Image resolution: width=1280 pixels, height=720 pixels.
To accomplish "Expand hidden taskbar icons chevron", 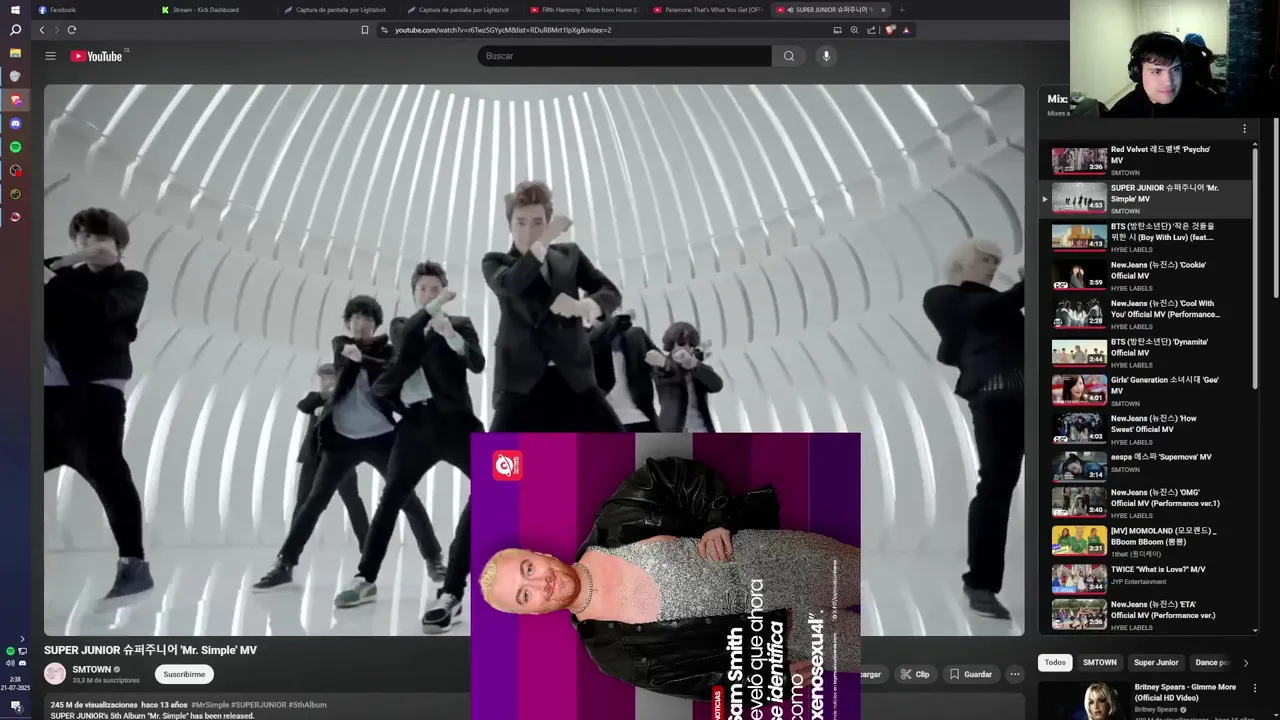I will [21, 638].
